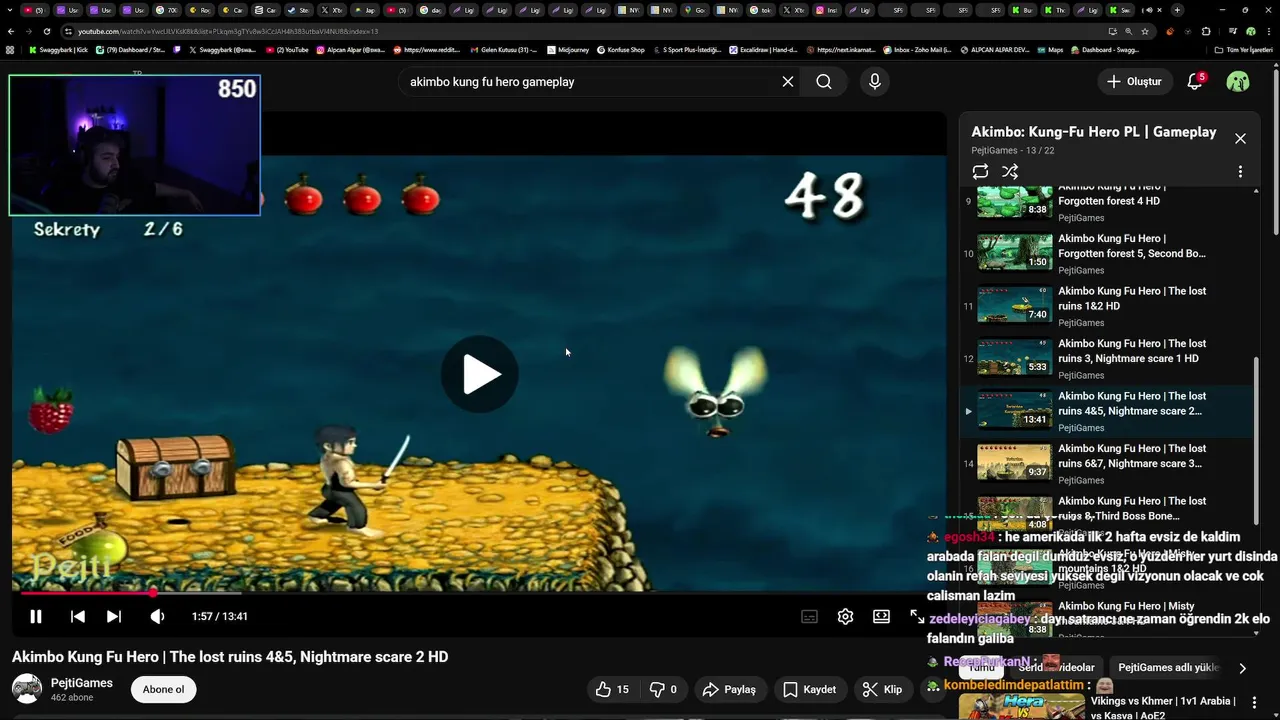
Task: Open the Swaggybark | Kick bookmark
Action: pyautogui.click(x=58, y=49)
